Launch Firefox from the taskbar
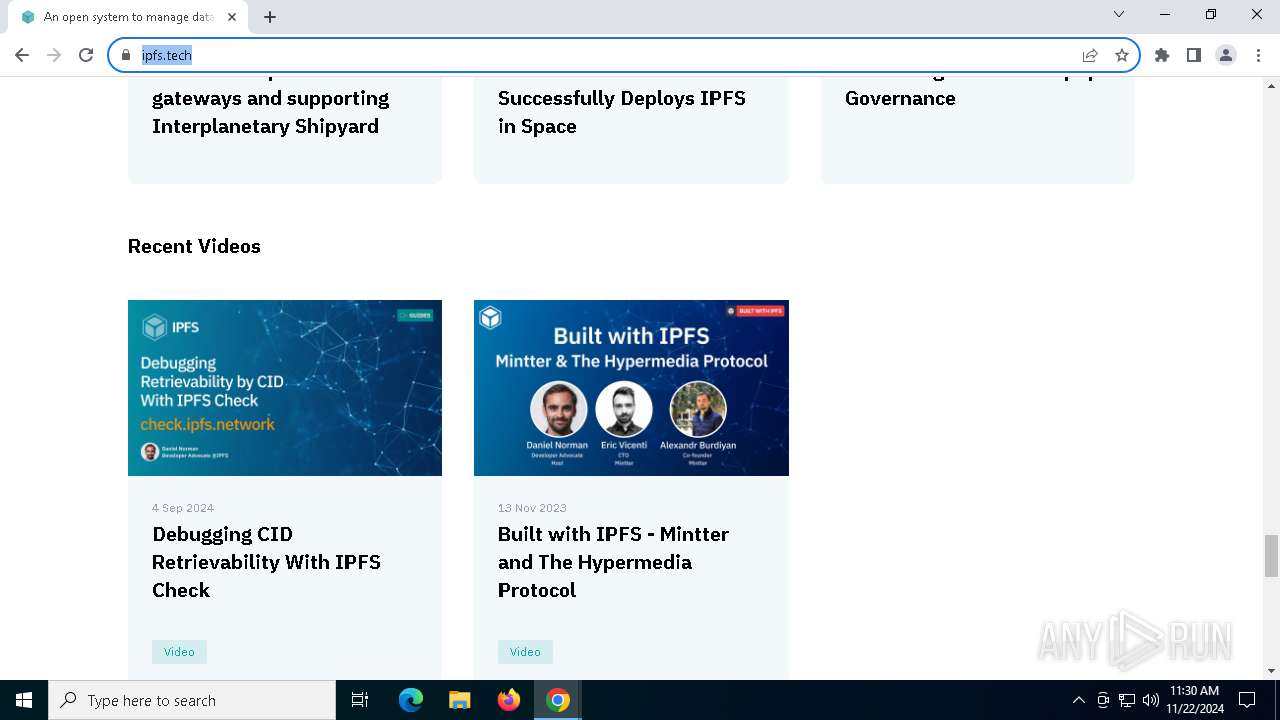The width and height of the screenshot is (1280, 720). click(x=509, y=700)
